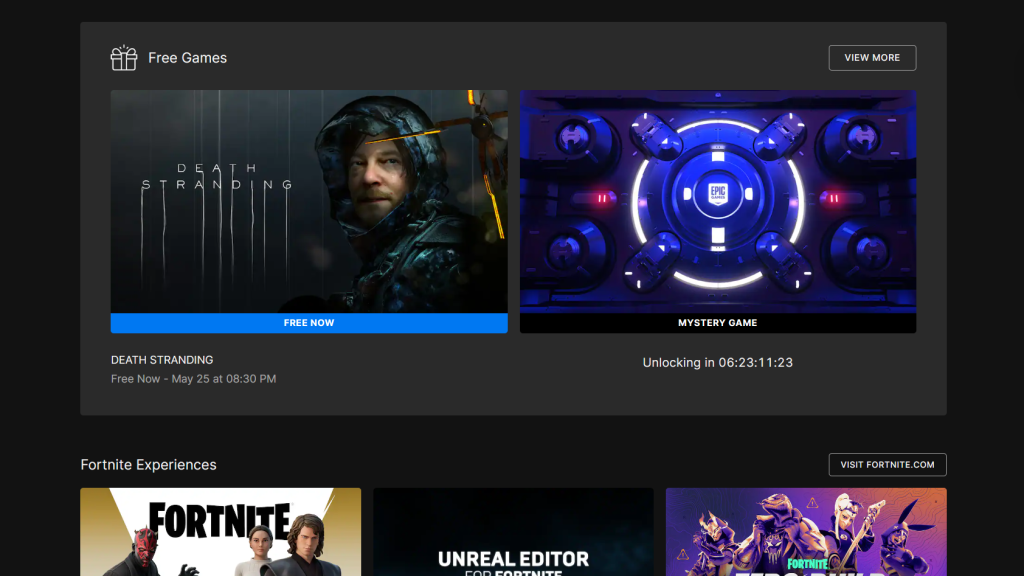
Task: Click the VISIT FORTNITE.COM button
Action: tap(887, 464)
